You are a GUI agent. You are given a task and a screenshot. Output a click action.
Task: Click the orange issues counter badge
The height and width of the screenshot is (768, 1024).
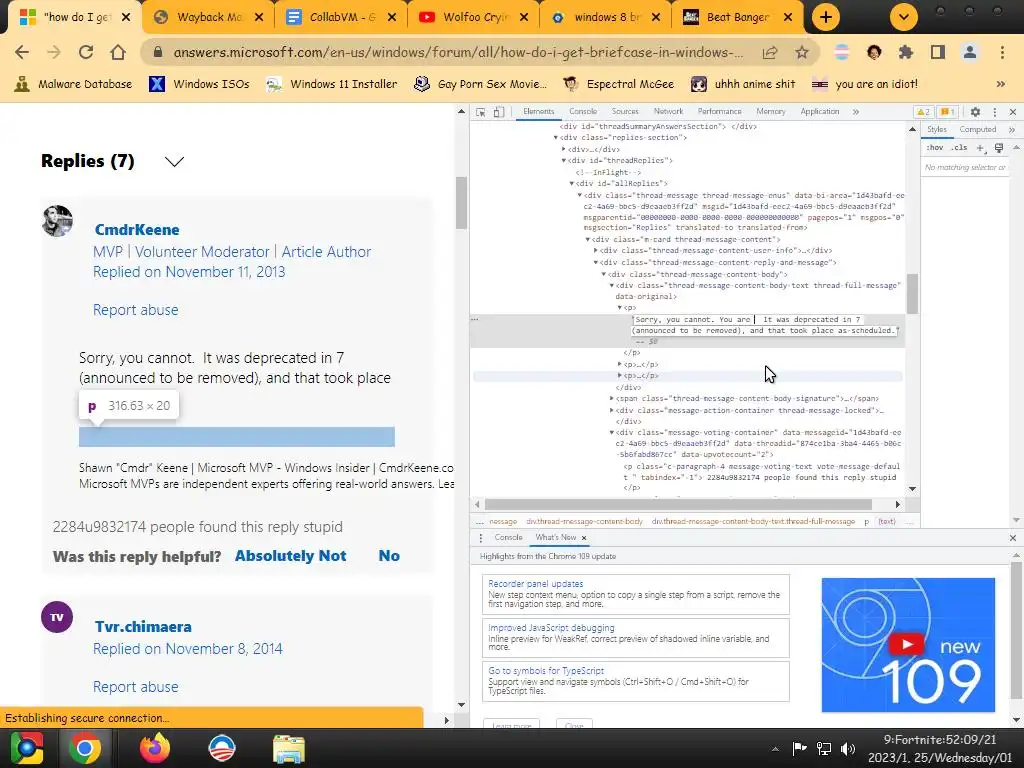(948, 112)
